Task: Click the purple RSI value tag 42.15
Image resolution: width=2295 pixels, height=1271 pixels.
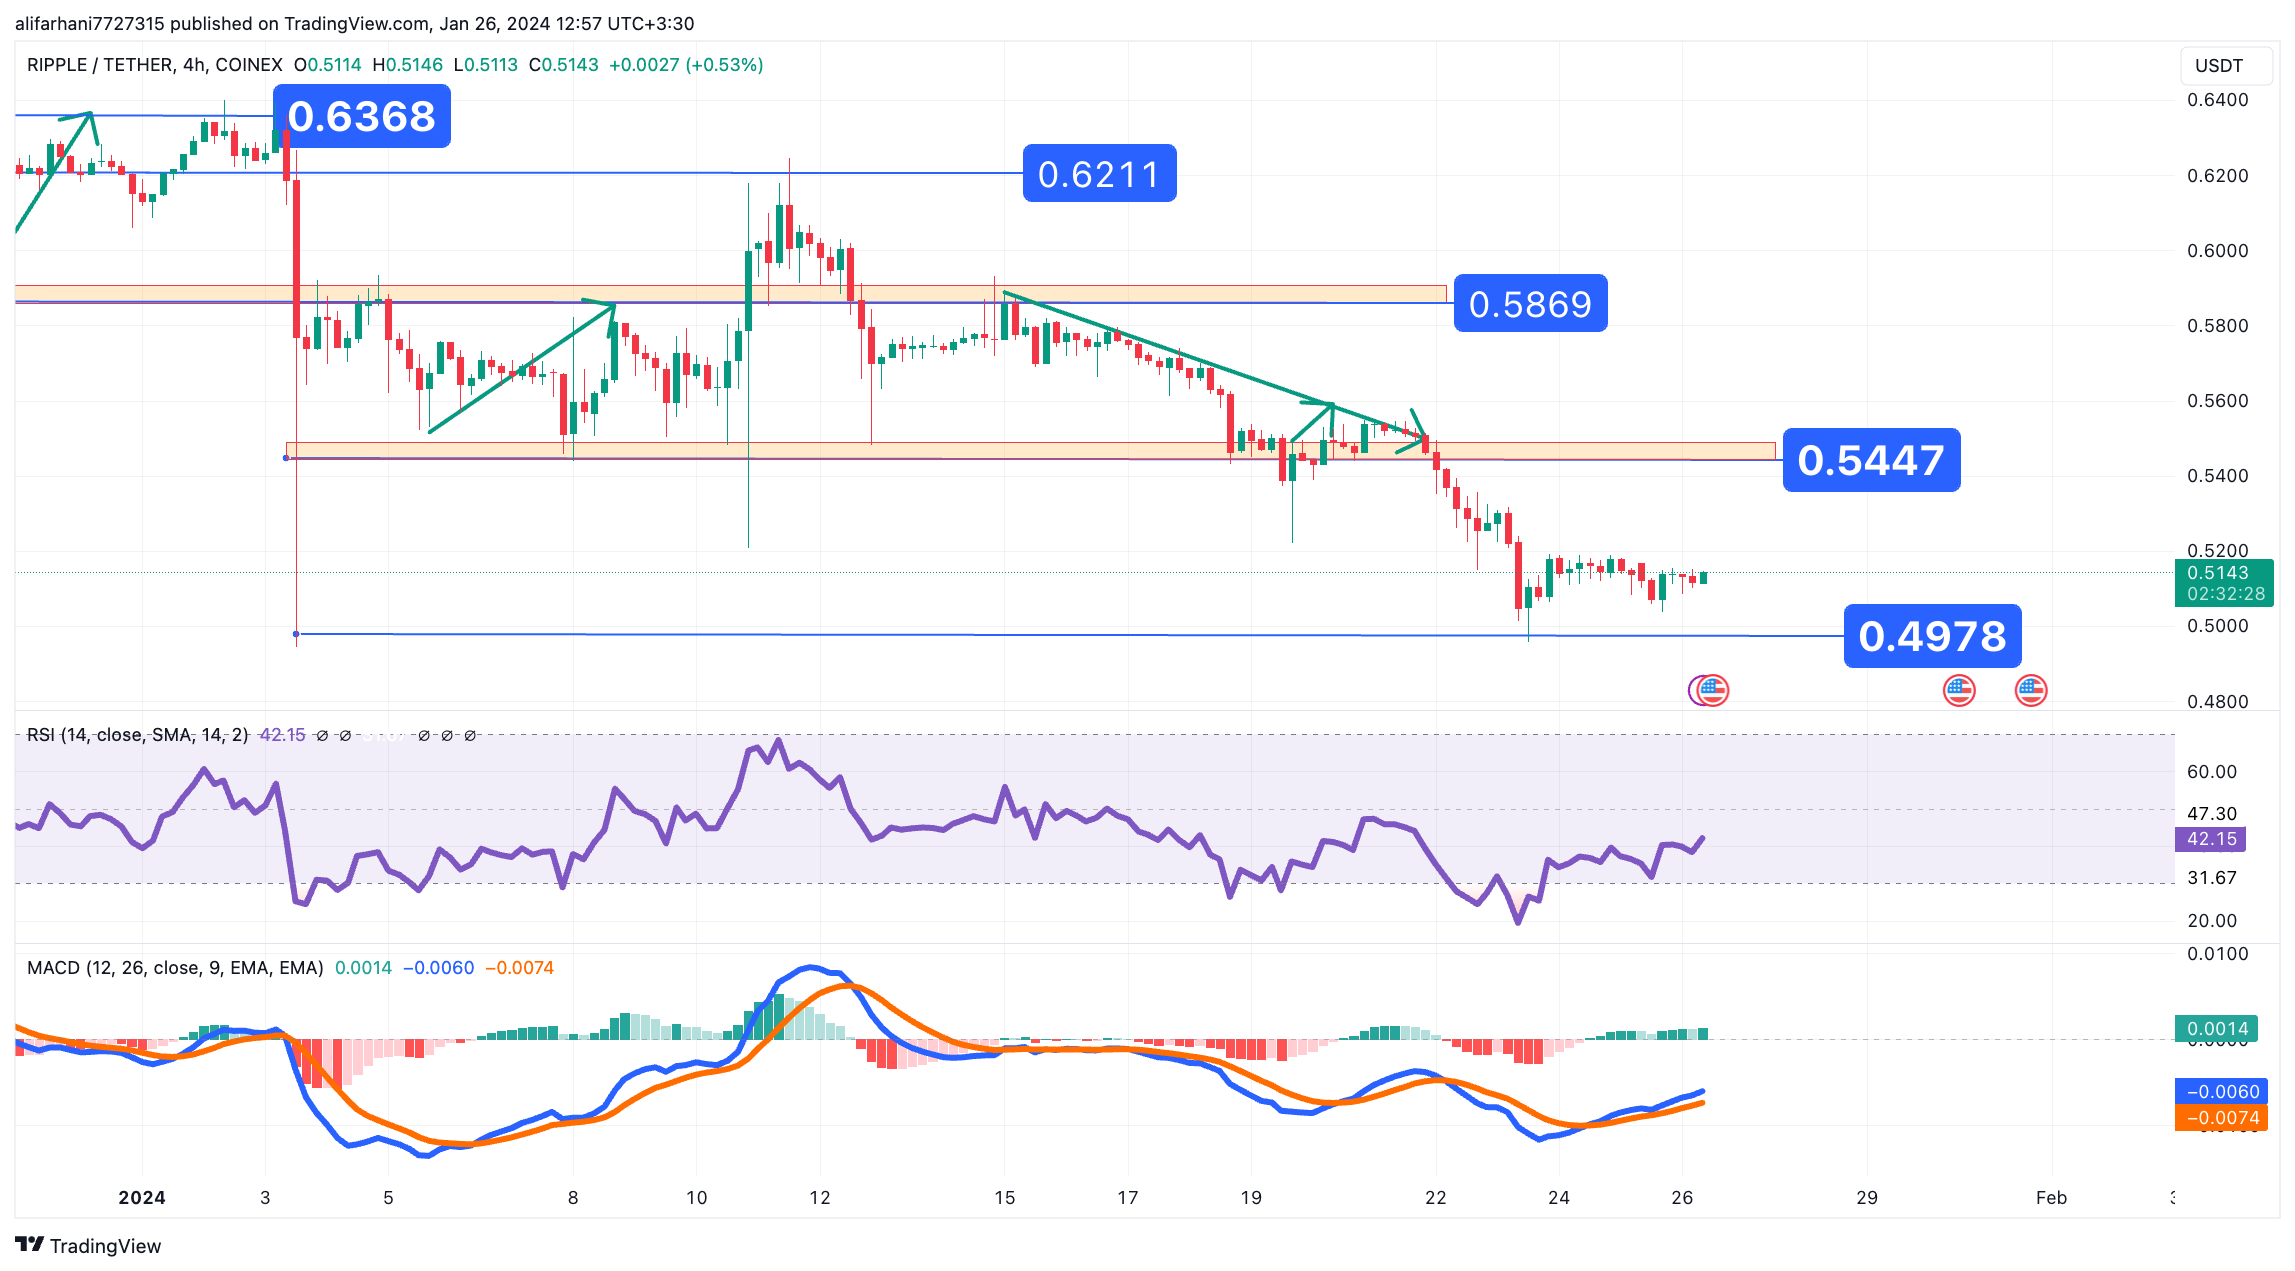Action: click(x=2210, y=839)
